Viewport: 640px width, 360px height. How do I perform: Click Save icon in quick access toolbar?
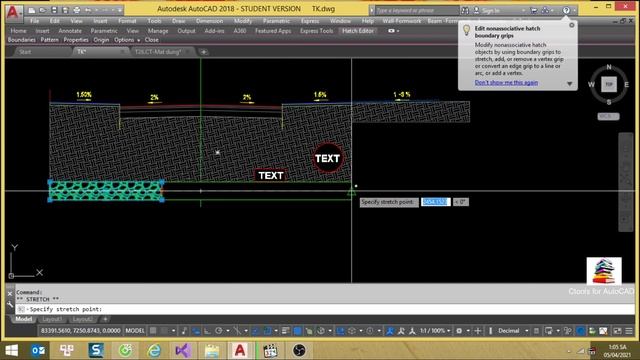click(54, 10)
